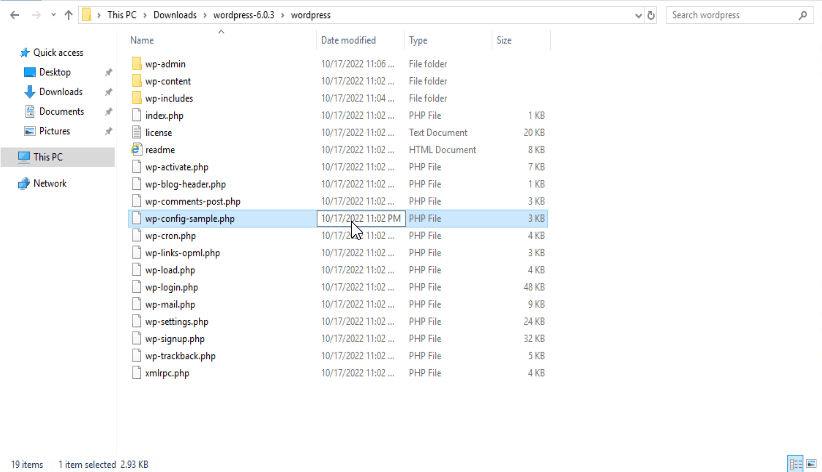This screenshot has width=822, height=472.
Task: Click the pin icon beside Desktop
Action: pos(109,72)
